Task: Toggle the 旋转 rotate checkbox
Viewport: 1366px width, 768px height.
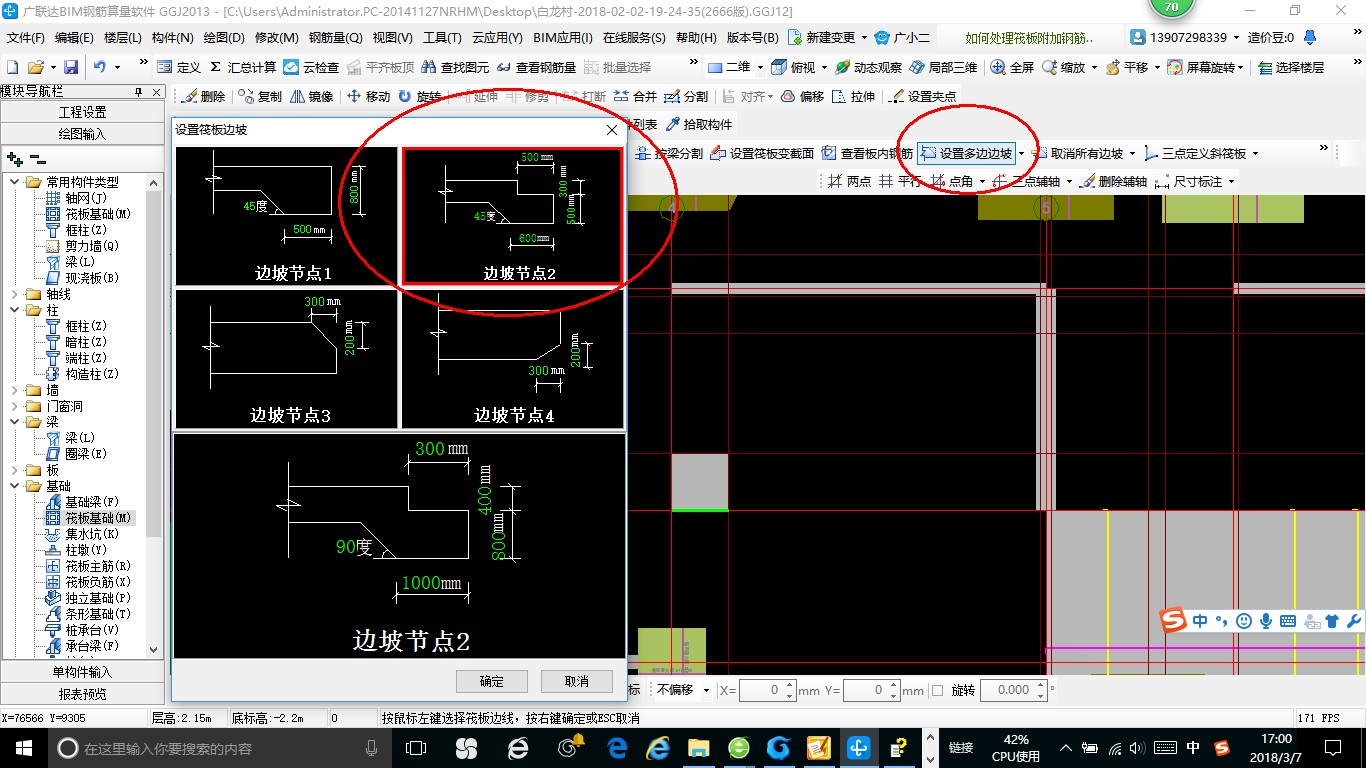Action: [937, 690]
